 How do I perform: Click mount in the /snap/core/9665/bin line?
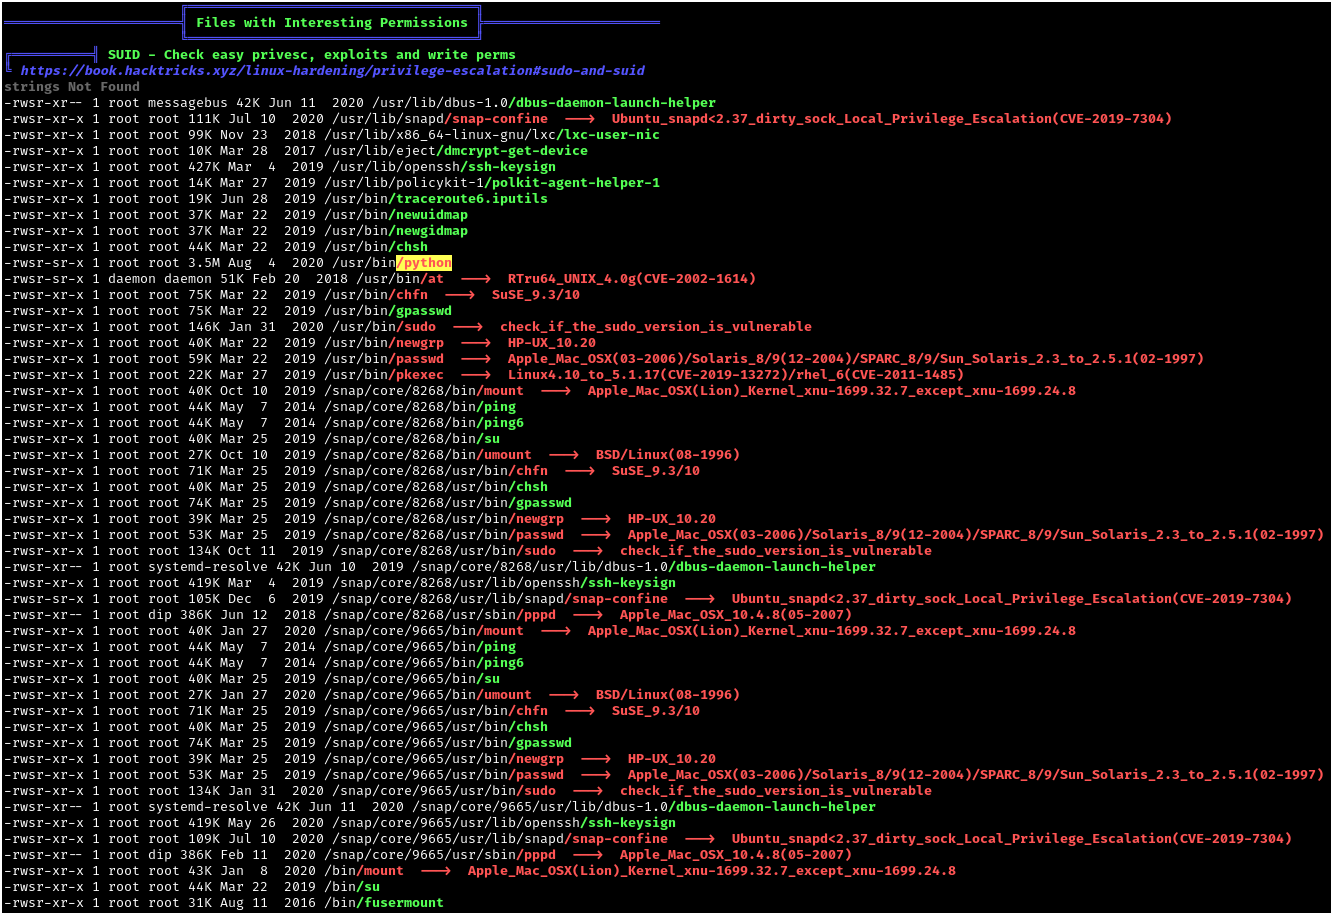(x=503, y=631)
